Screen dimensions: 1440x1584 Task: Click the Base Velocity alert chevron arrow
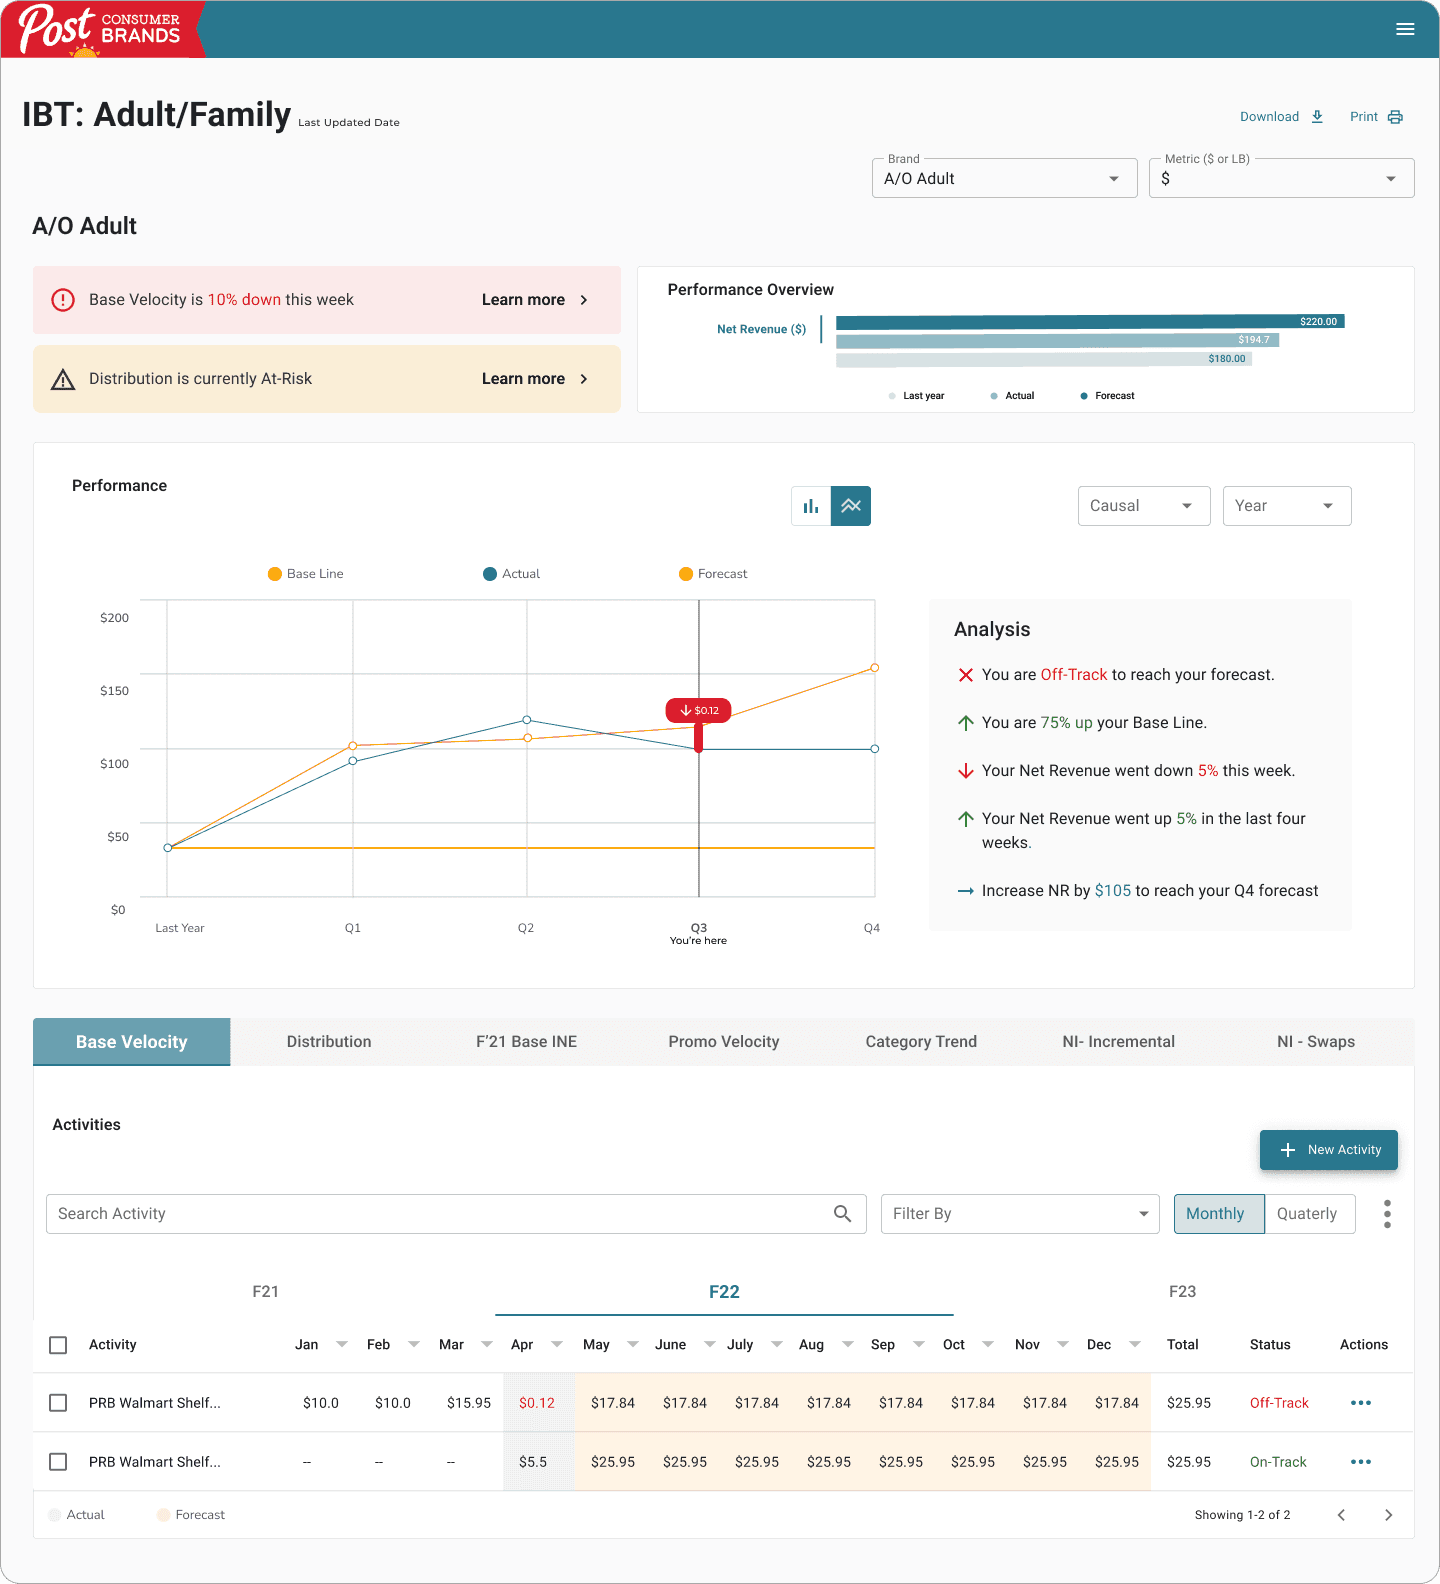(584, 300)
